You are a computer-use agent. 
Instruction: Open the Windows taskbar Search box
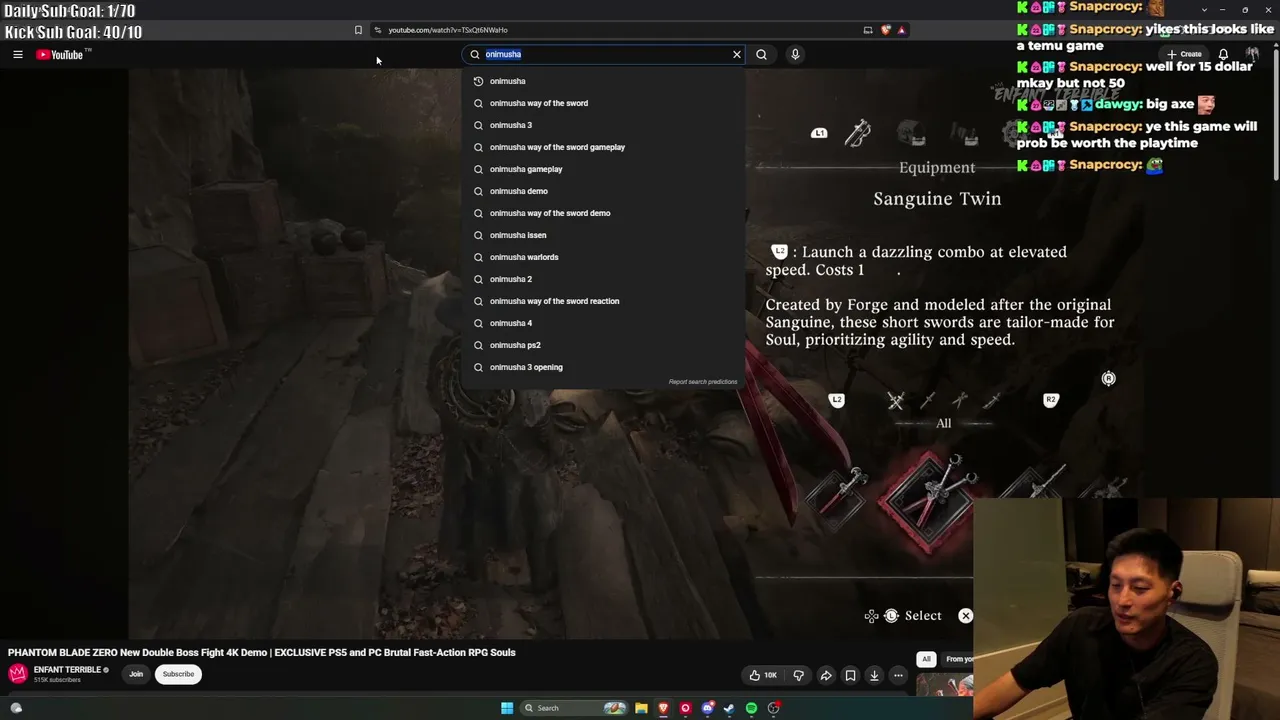coord(574,708)
